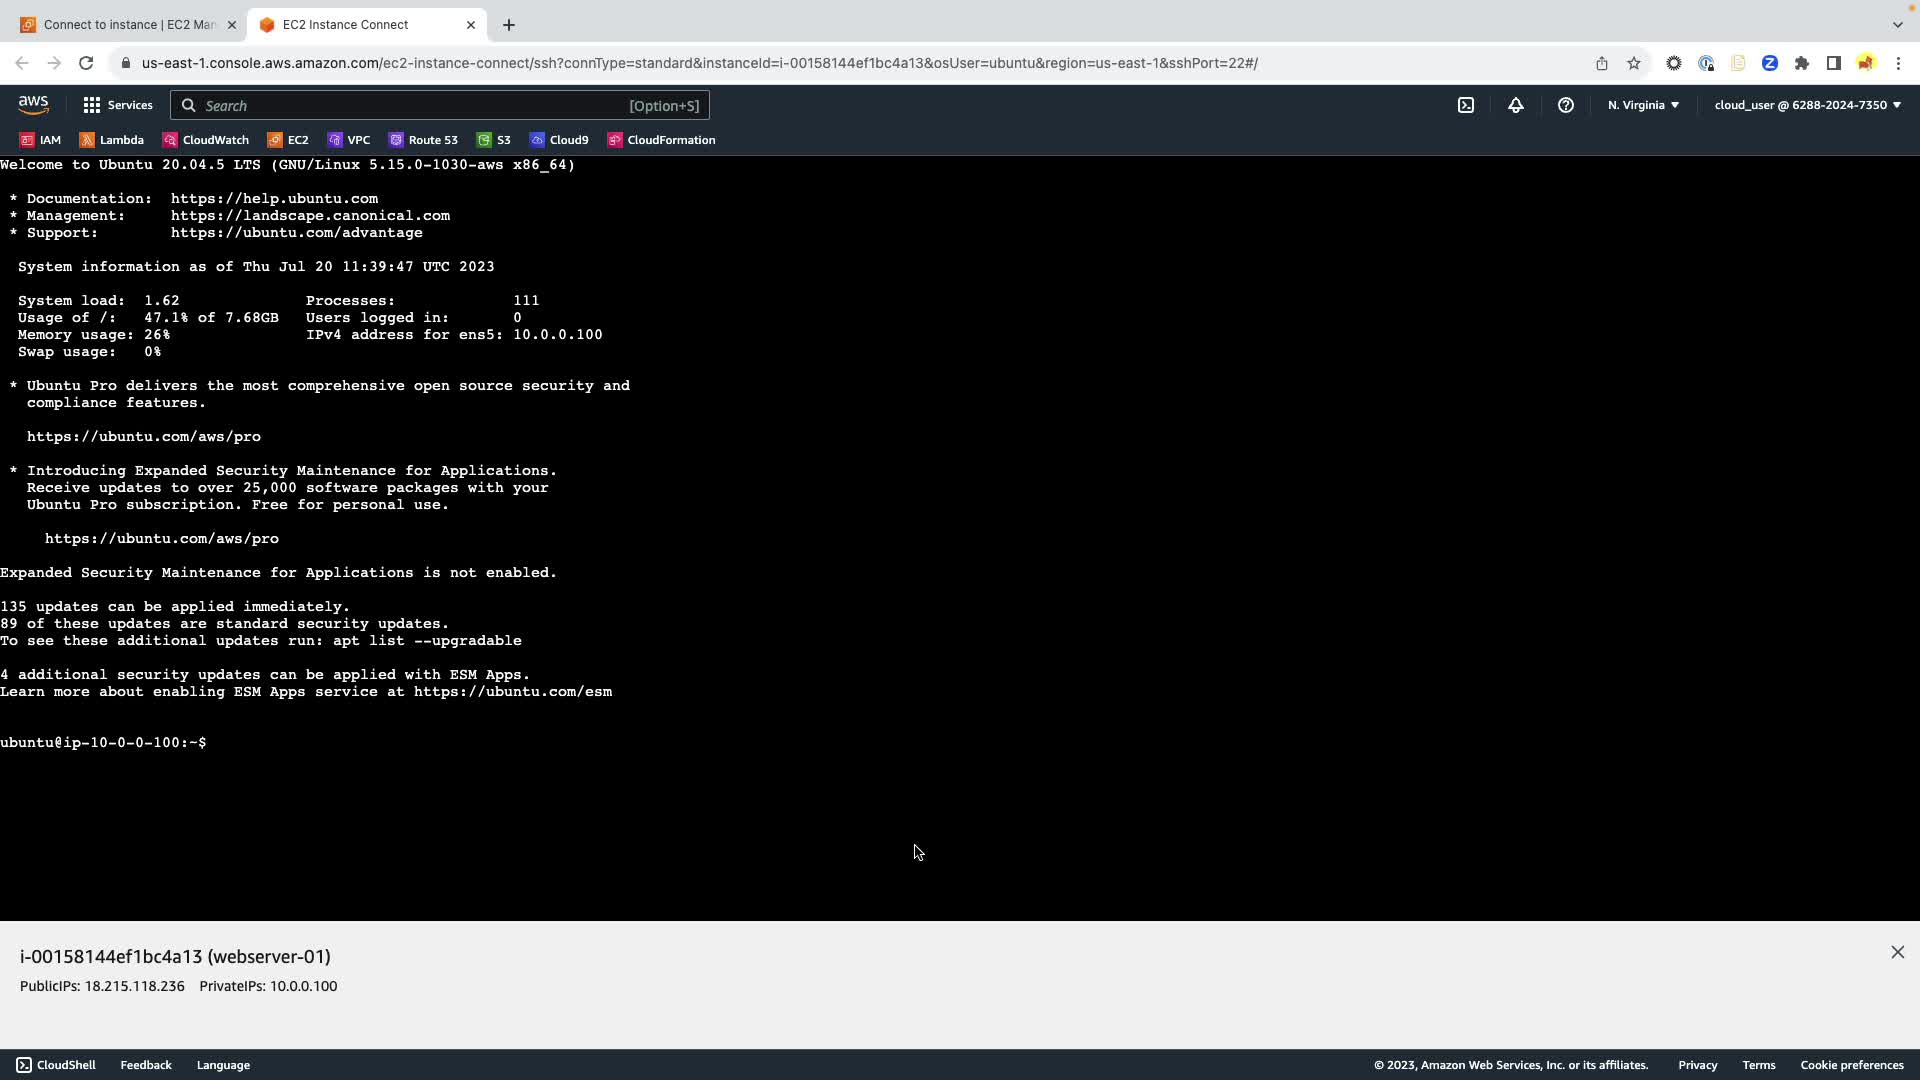
Task: Open CloudShell icon in top navigation bar
Action: 1466,105
